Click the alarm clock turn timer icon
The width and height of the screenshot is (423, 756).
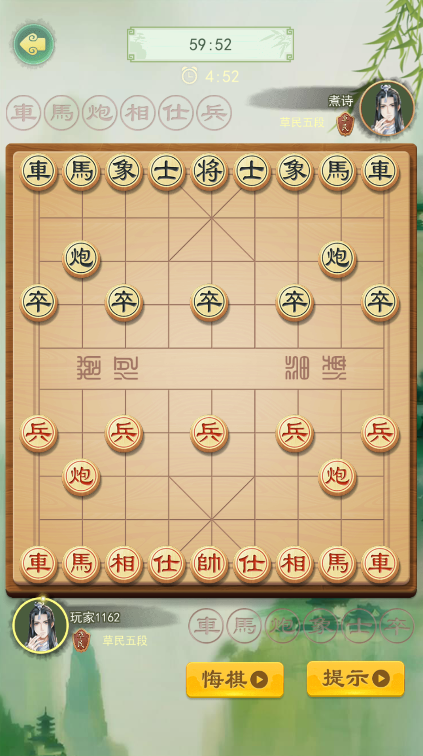pos(189,75)
